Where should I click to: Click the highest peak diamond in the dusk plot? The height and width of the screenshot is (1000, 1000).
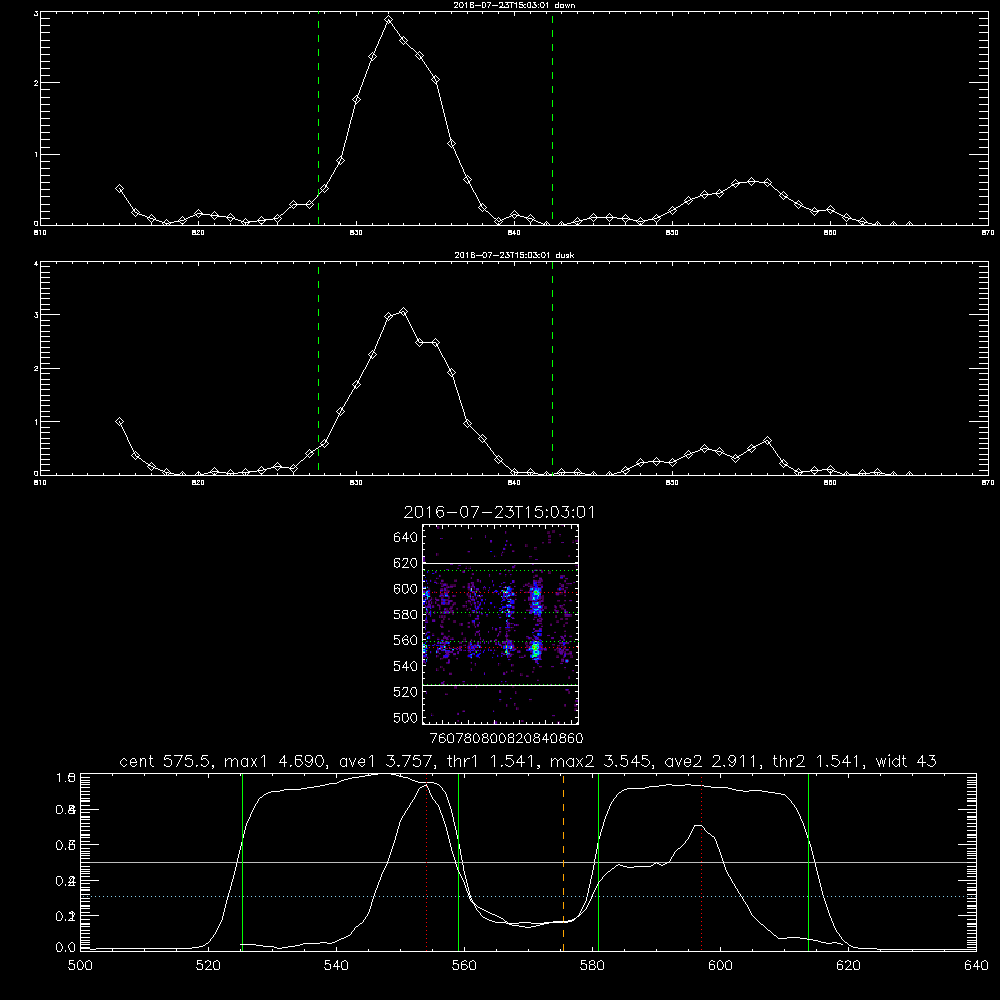coord(403,311)
